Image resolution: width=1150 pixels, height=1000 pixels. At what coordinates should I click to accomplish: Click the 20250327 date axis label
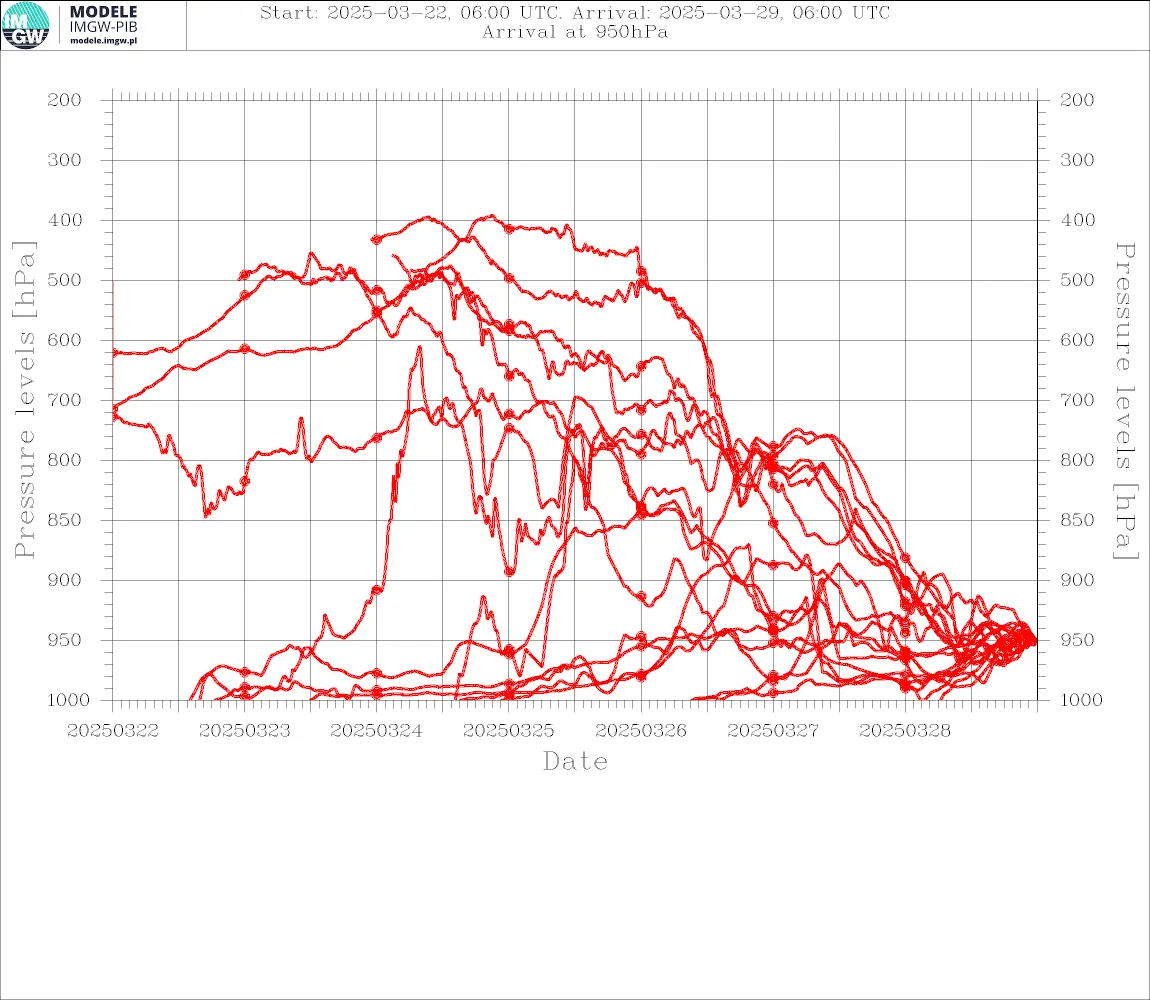[773, 731]
